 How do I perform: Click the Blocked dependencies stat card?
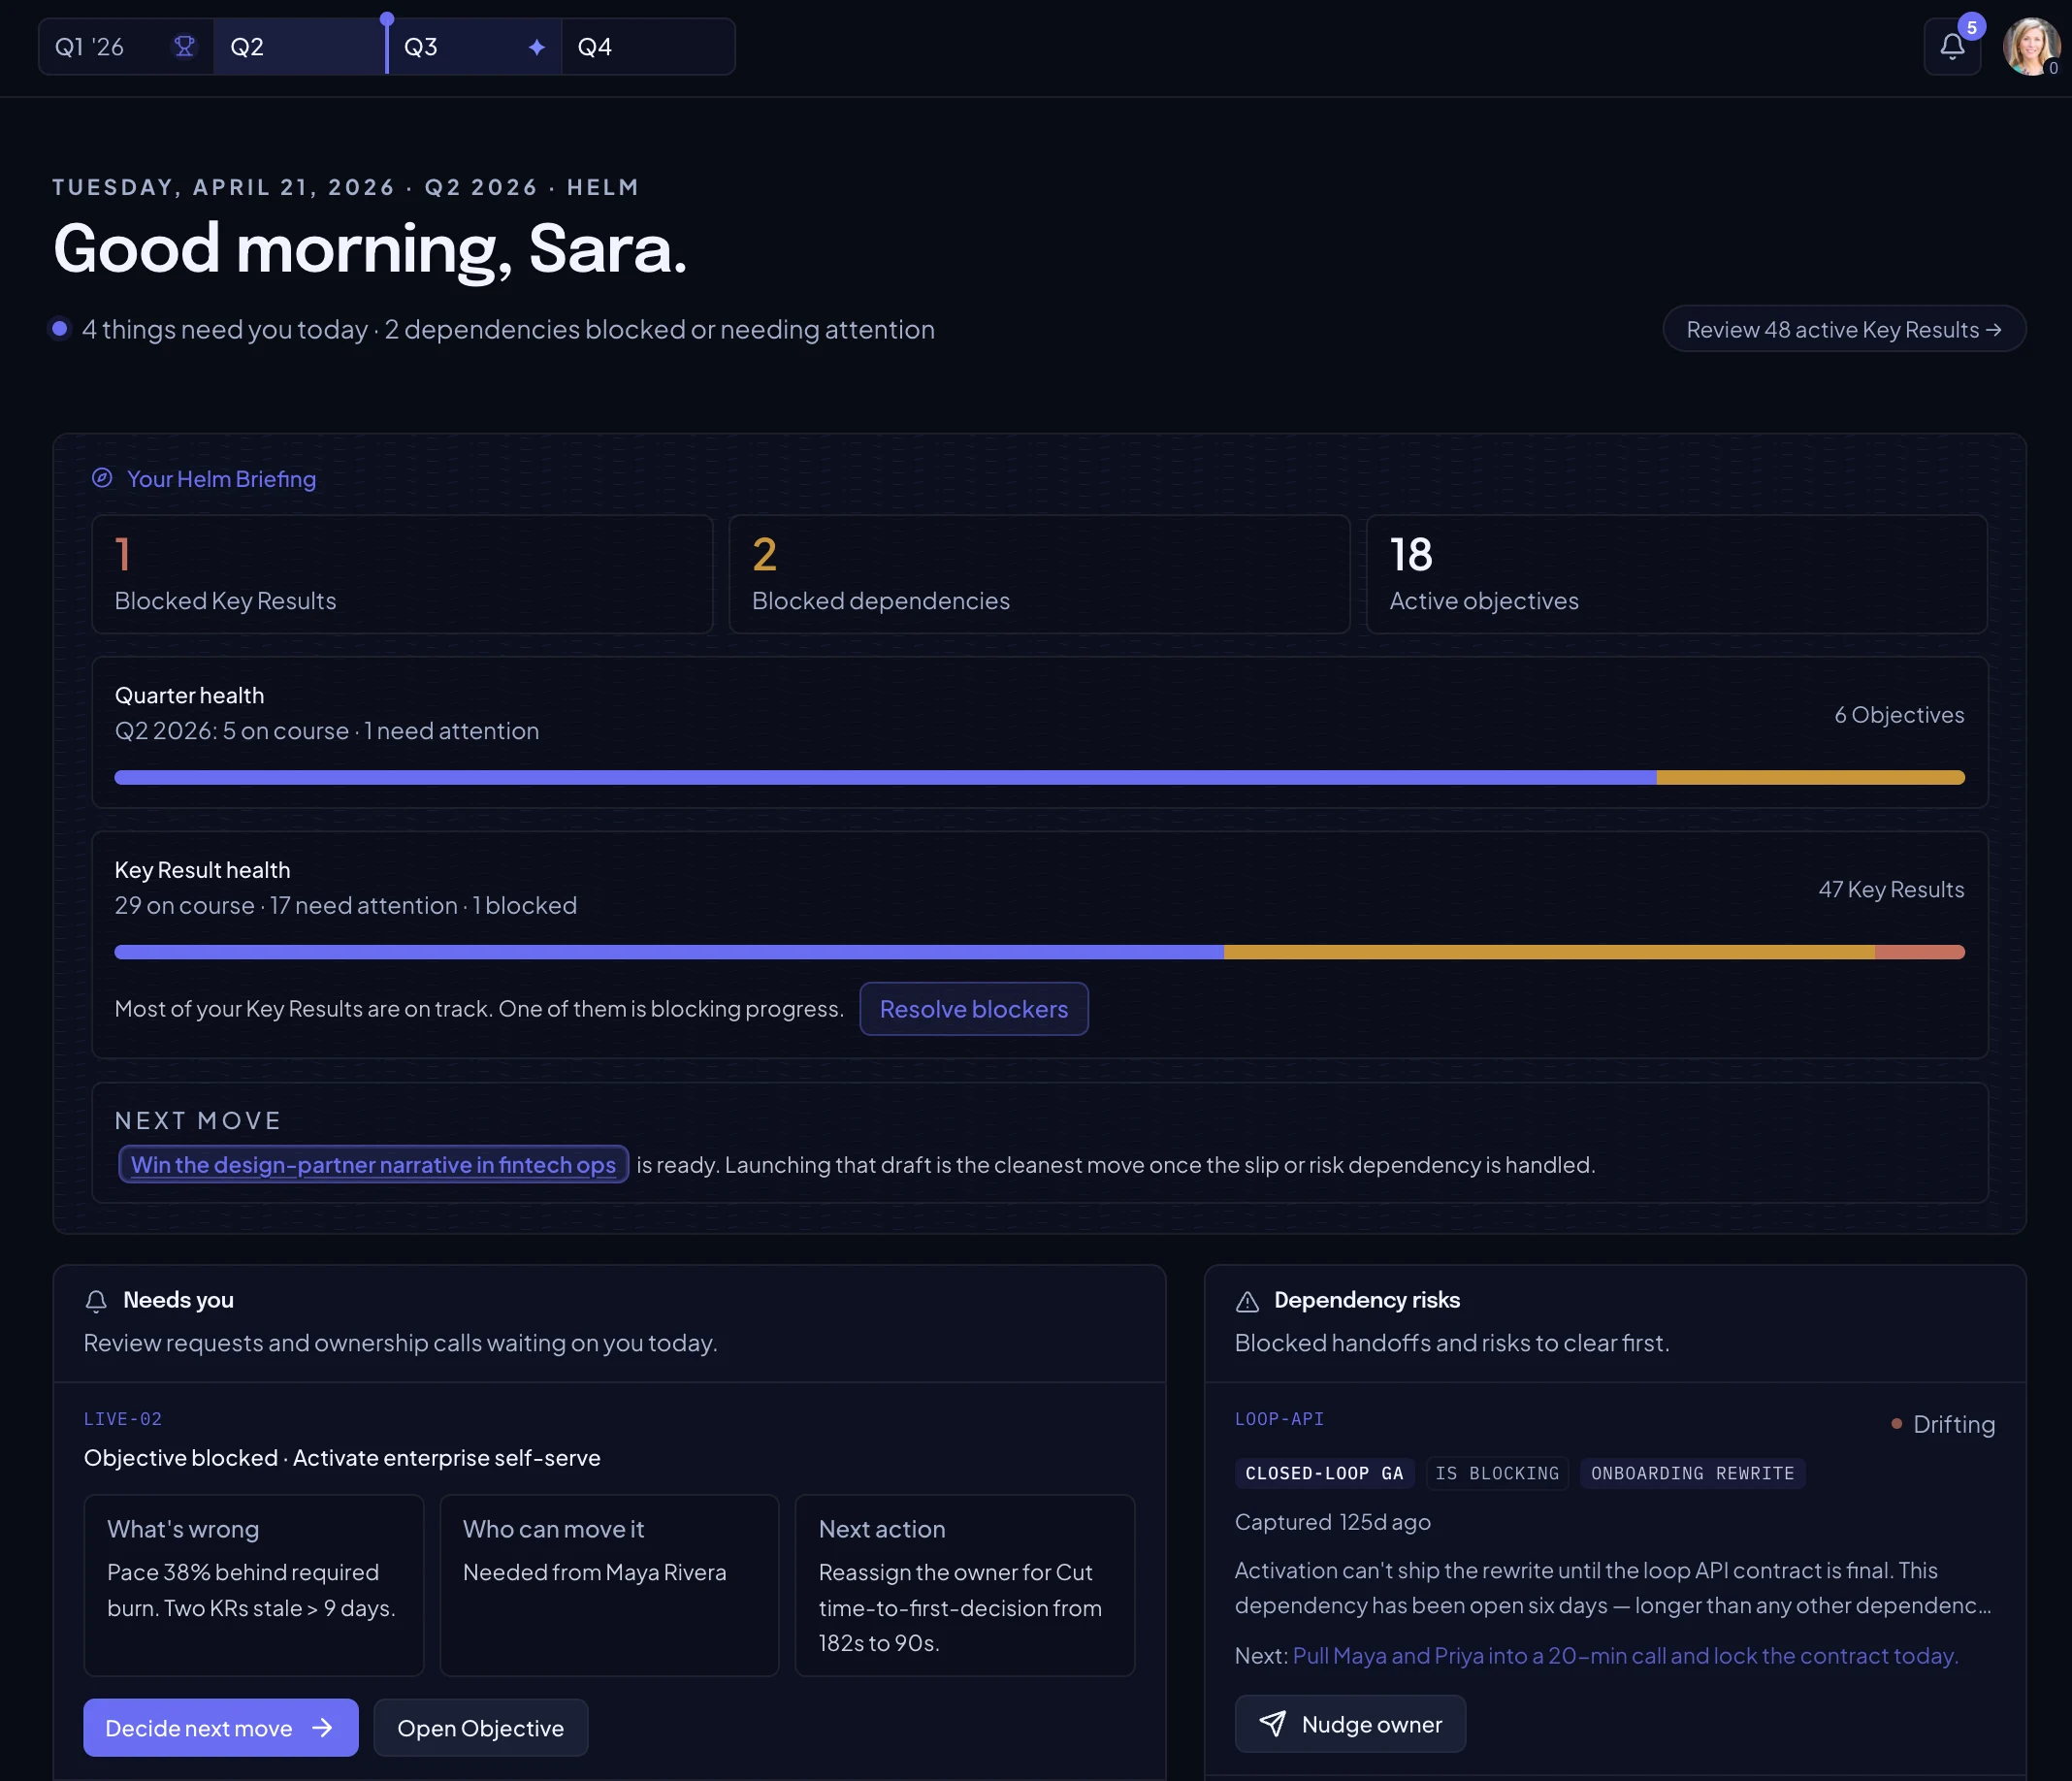(x=1039, y=574)
